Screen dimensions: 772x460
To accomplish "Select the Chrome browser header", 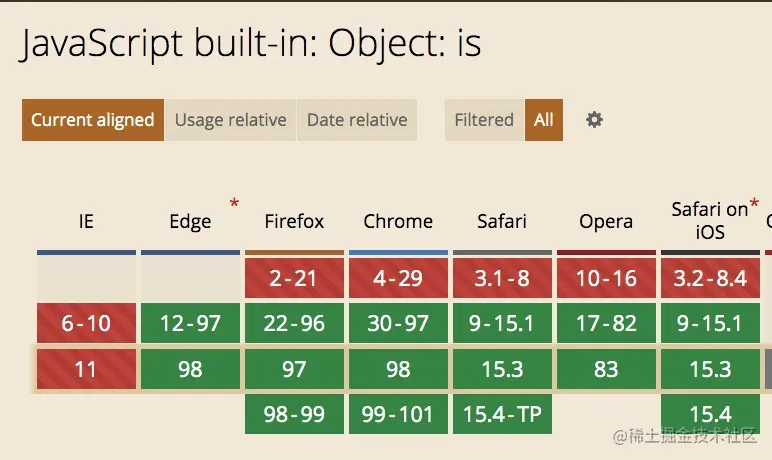I will point(398,222).
